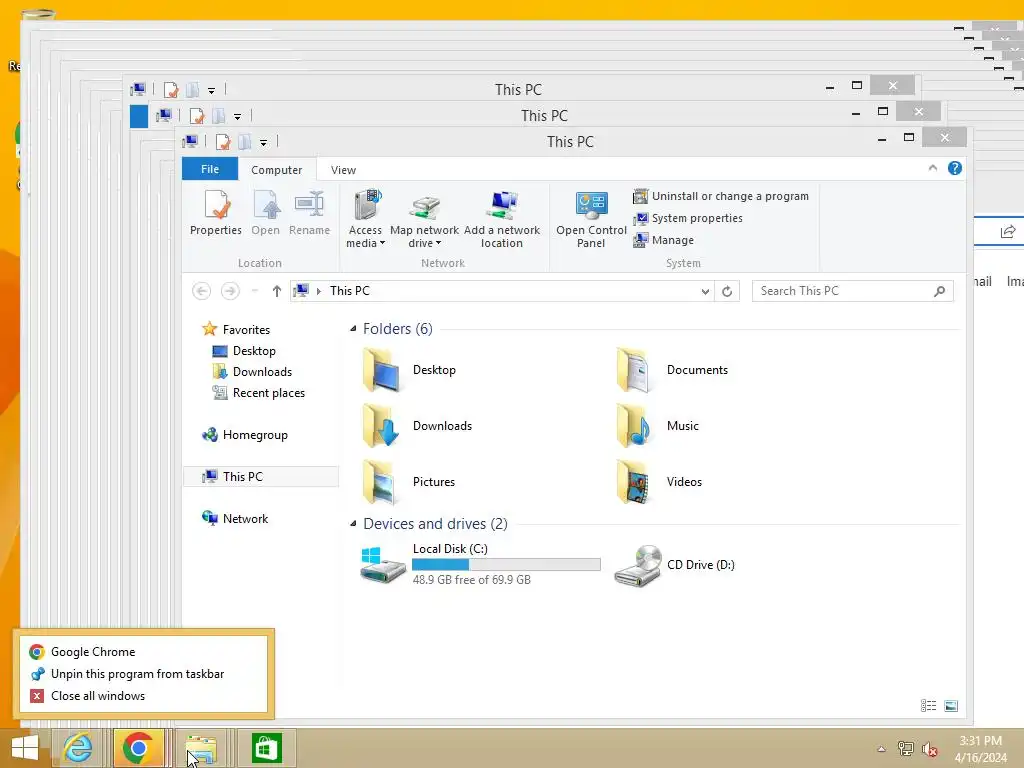Select Desktop under Favorites
1024x768 pixels.
[244, 351]
